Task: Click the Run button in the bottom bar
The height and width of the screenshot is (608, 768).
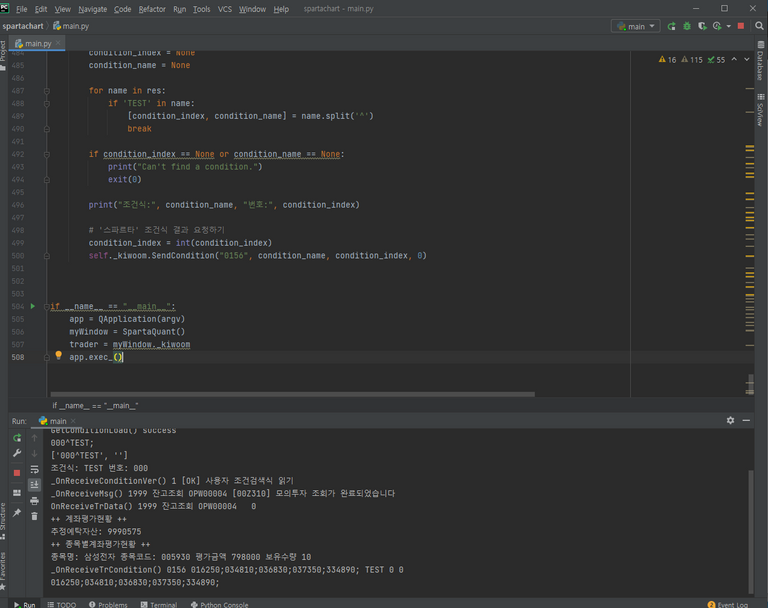Action: tap(24, 604)
